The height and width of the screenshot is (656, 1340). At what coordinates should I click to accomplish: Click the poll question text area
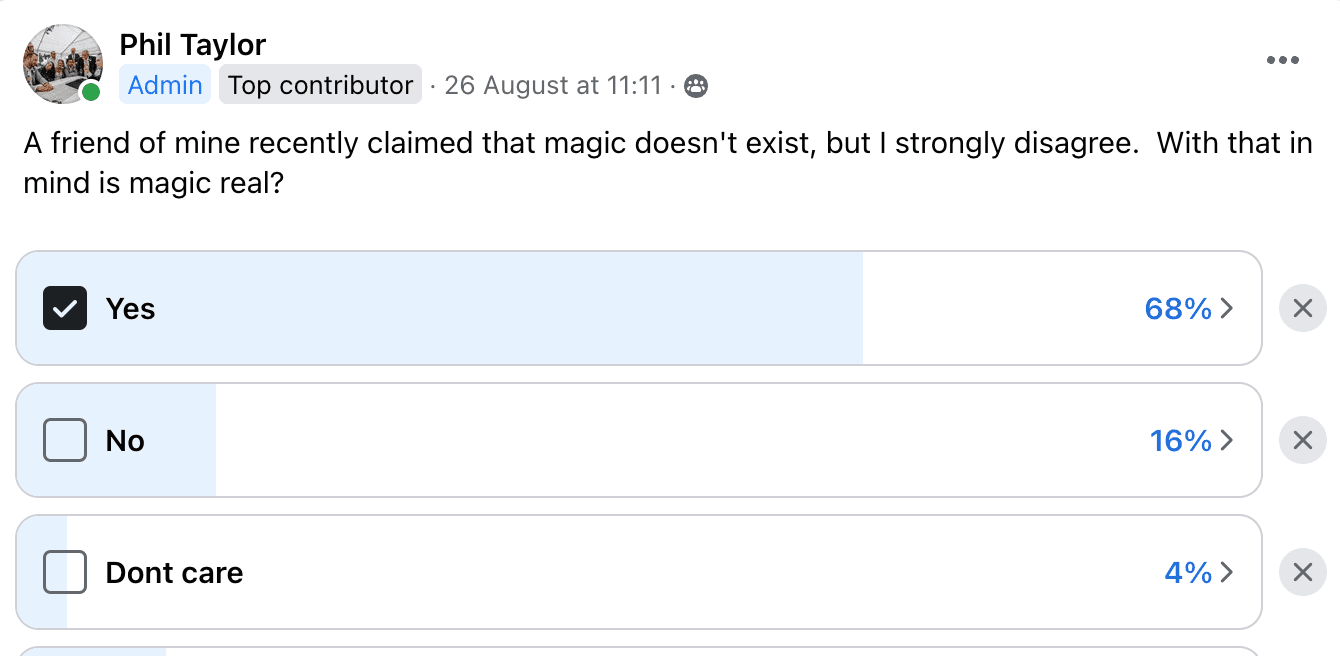500,162
